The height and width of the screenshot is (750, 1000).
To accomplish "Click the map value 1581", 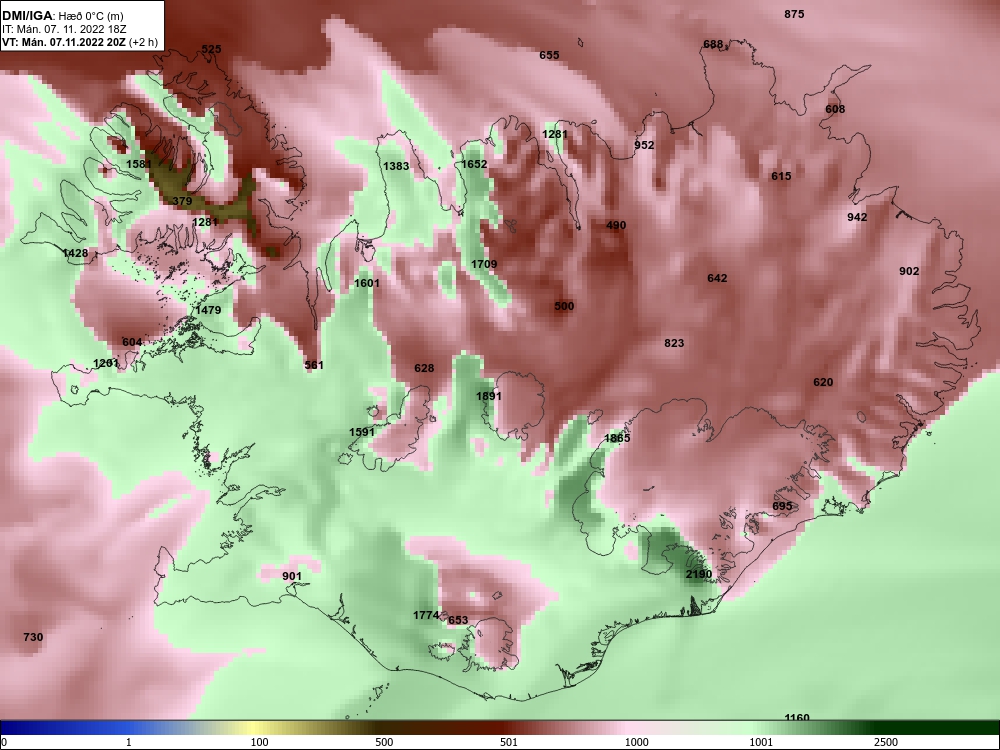I will click(139, 165).
